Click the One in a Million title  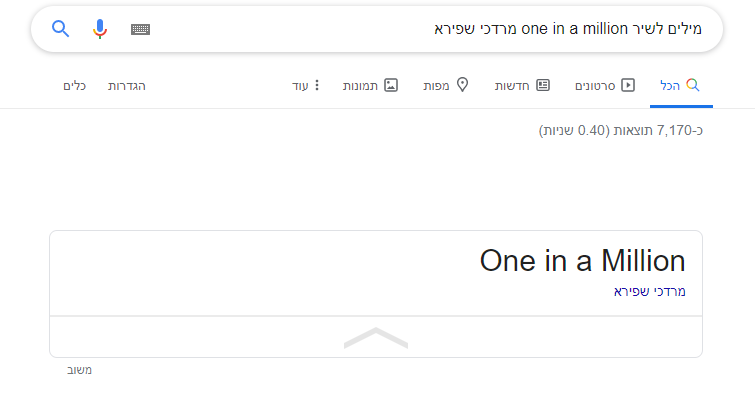[x=582, y=261]
